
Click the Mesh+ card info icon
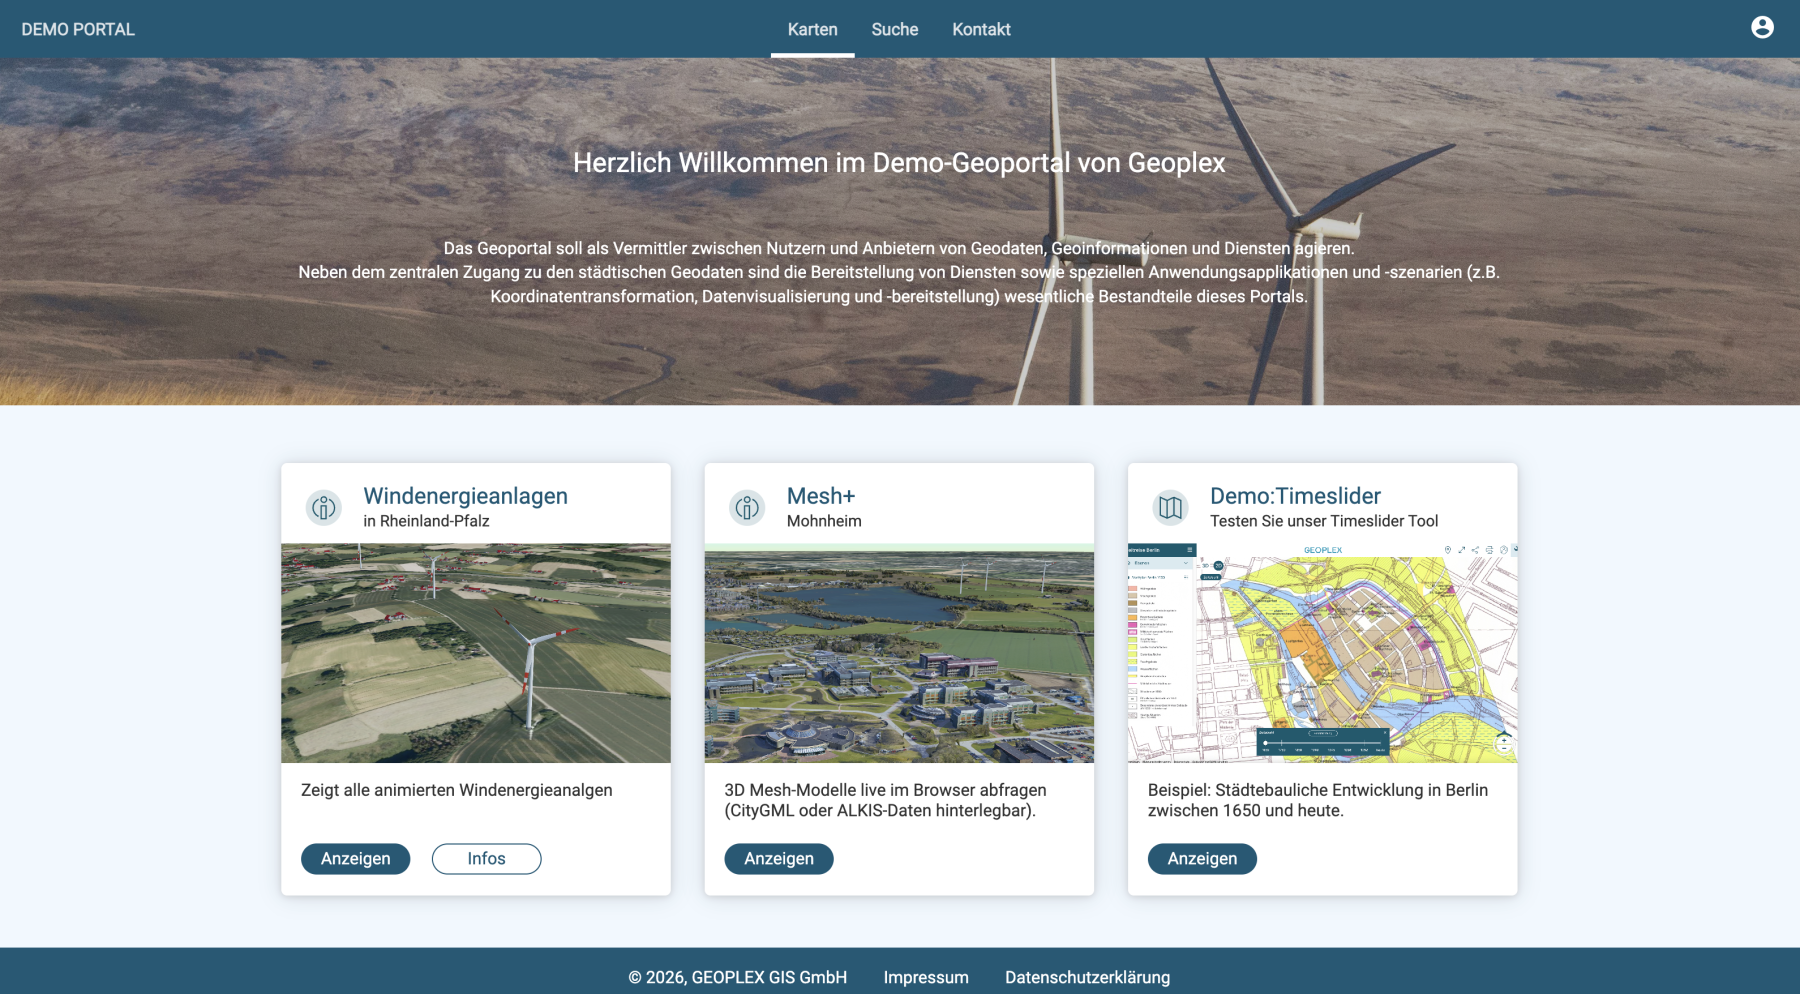[x=746, y=508]
